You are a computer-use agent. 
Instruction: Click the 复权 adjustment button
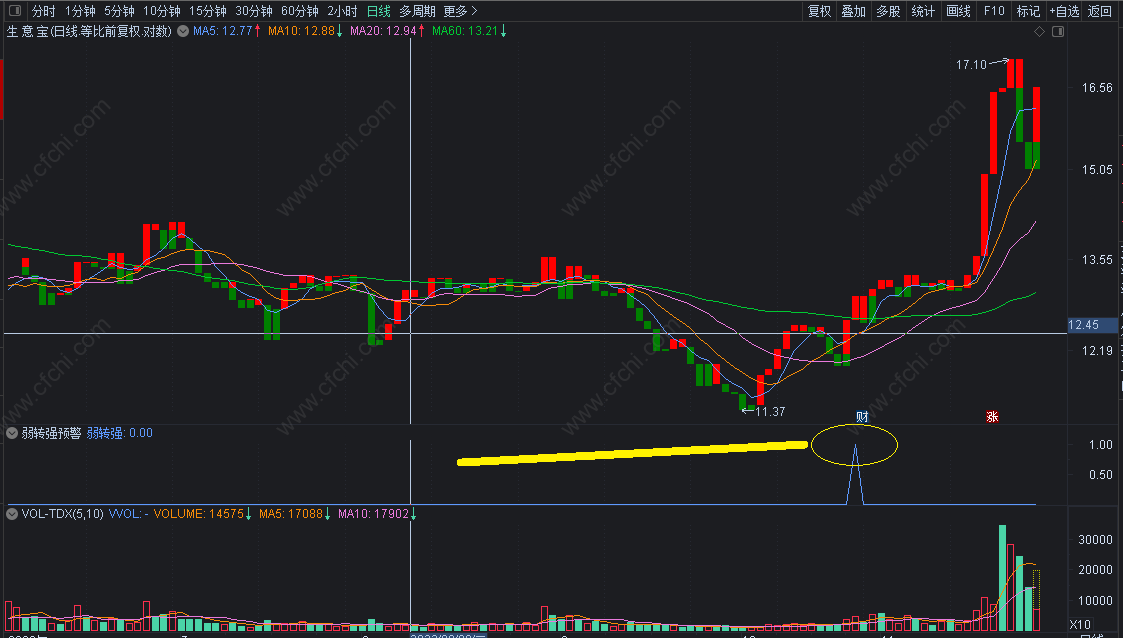pyautogui.click(x=819, y=11)
